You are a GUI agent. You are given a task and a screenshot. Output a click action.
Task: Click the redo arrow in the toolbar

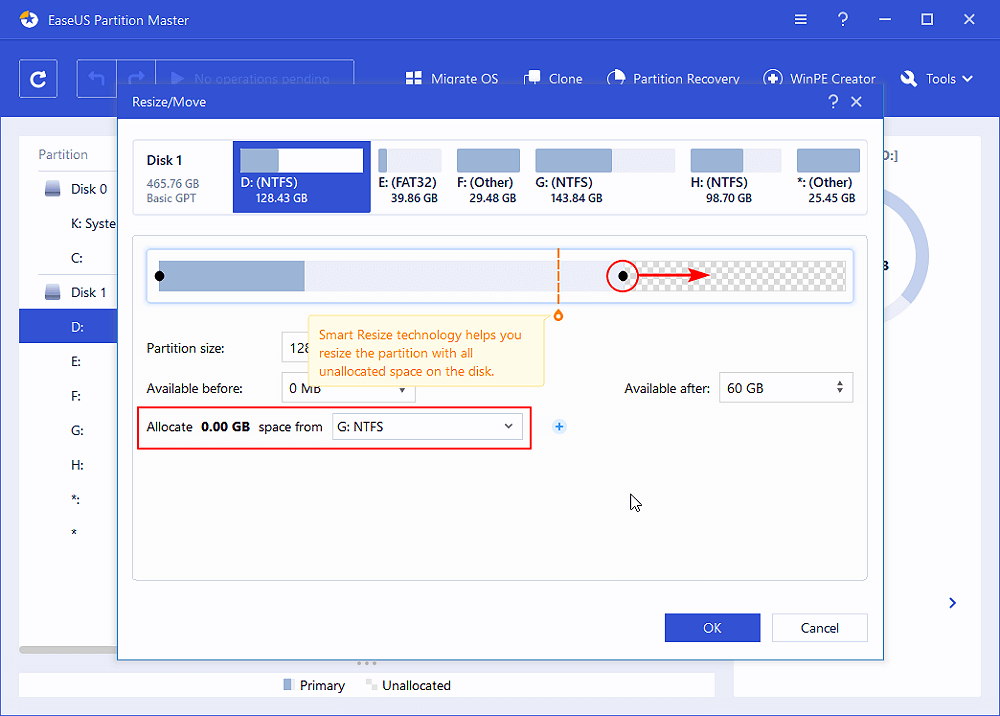click(x=136, y=78)
